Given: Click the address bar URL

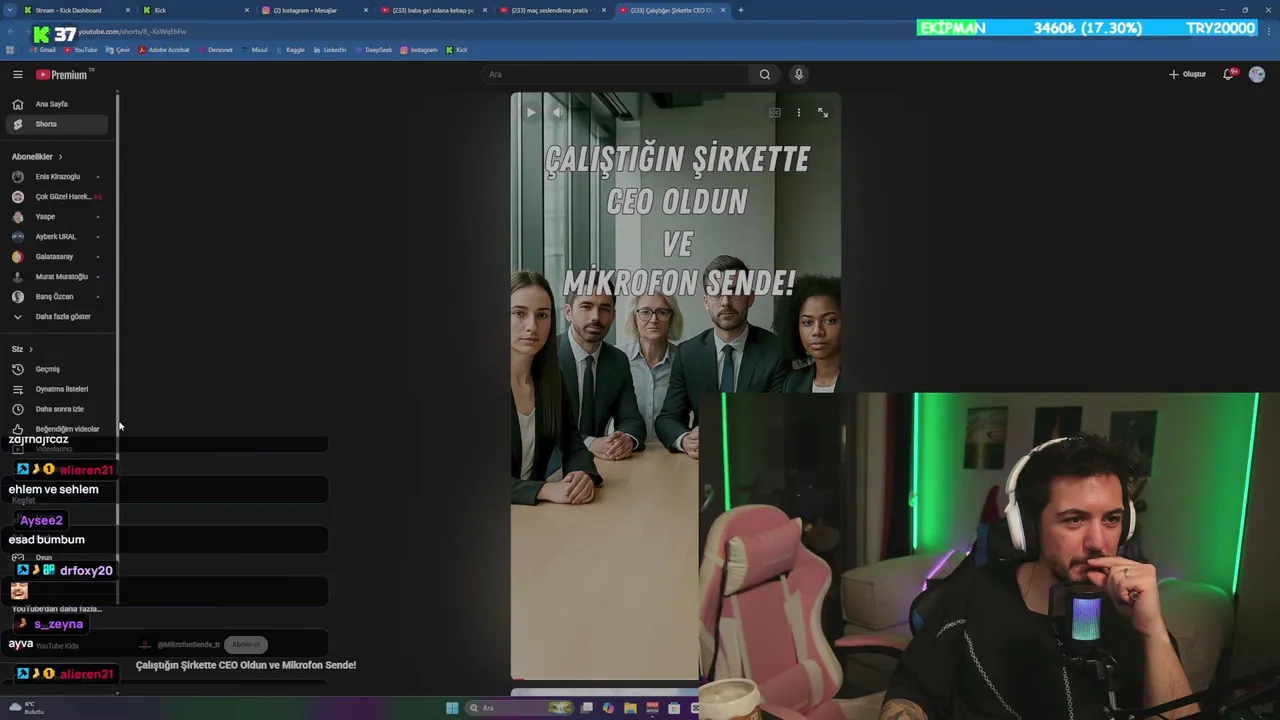Looking at the screenshot, I should (x=132, y=32).
